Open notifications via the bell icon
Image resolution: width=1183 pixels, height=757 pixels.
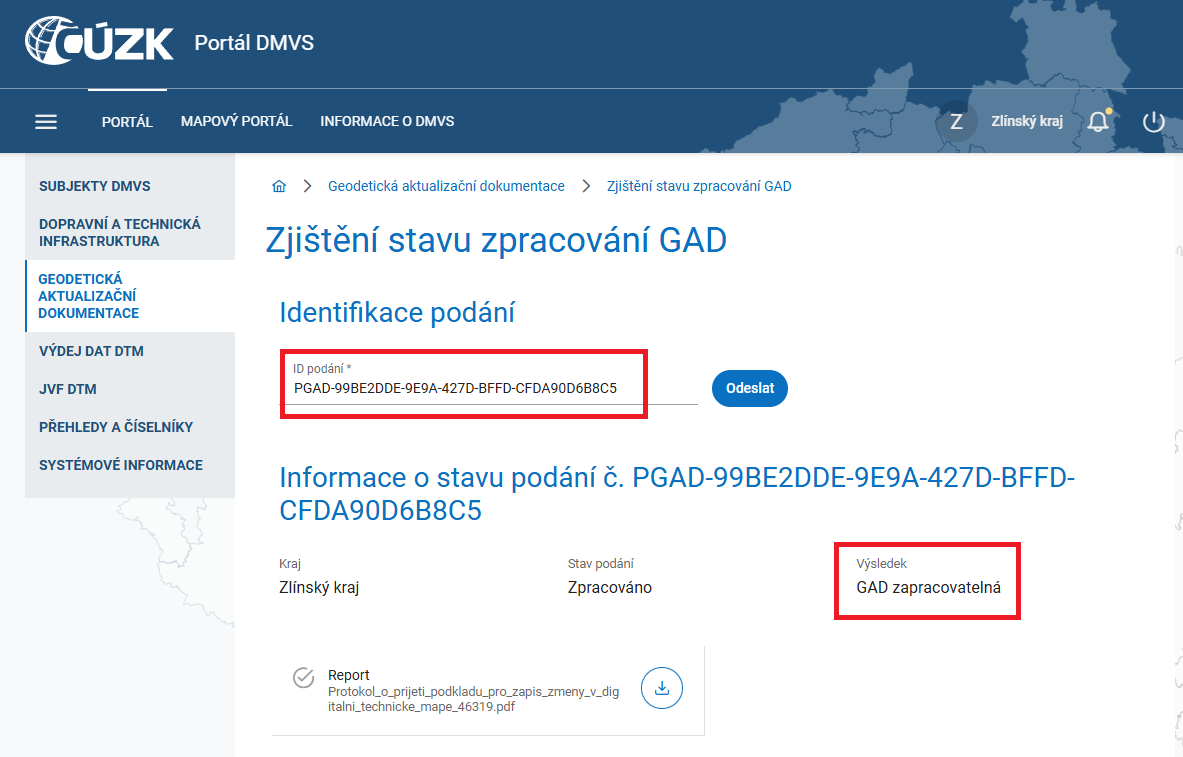point(1098,120)
